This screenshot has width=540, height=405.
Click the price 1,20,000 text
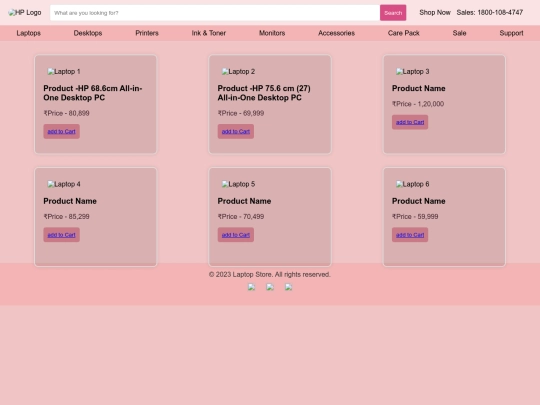point(418,104)
